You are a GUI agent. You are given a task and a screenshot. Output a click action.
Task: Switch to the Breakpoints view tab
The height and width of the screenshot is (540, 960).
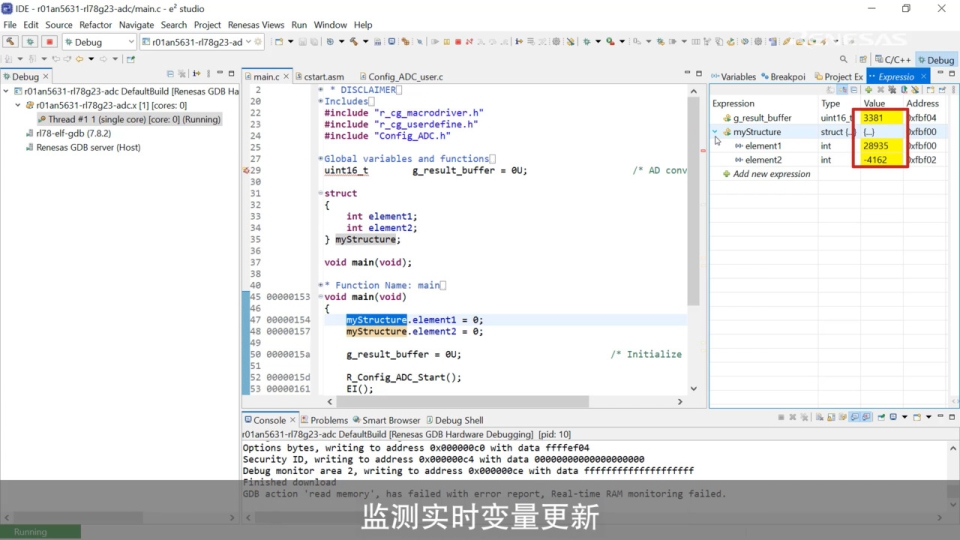click(x=783, y=77)
